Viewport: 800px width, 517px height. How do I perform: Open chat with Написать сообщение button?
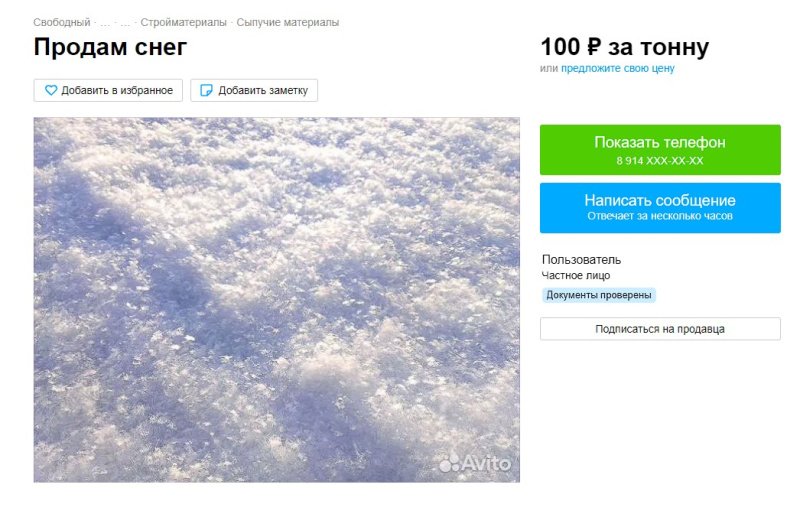[660, 208]
